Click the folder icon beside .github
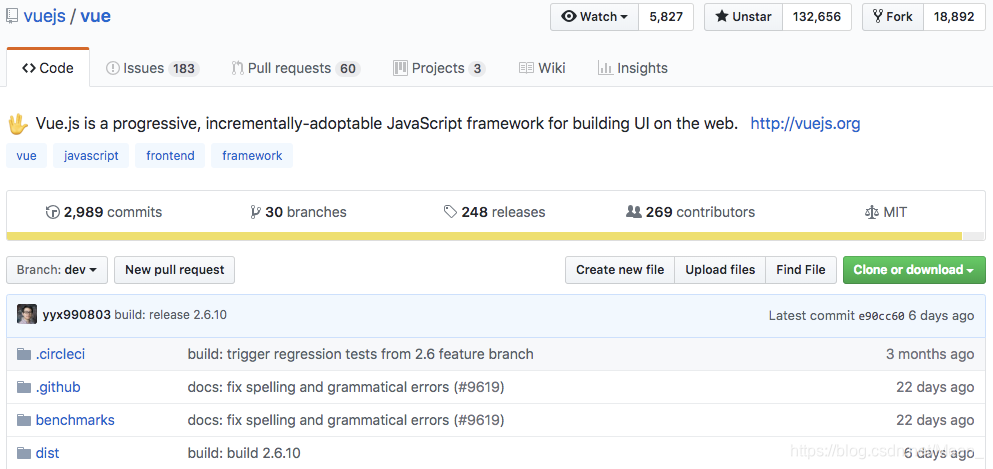The width and height of the screenshot is (993, 469). click(24, 387)
